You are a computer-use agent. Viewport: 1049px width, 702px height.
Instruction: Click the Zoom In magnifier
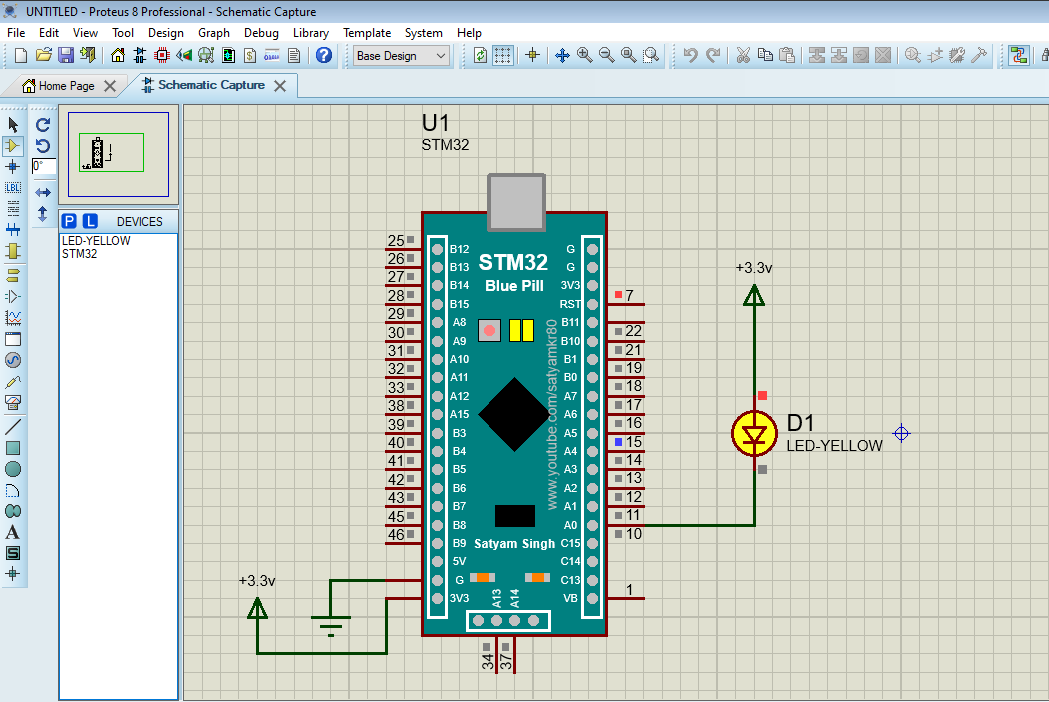[585, 56]
